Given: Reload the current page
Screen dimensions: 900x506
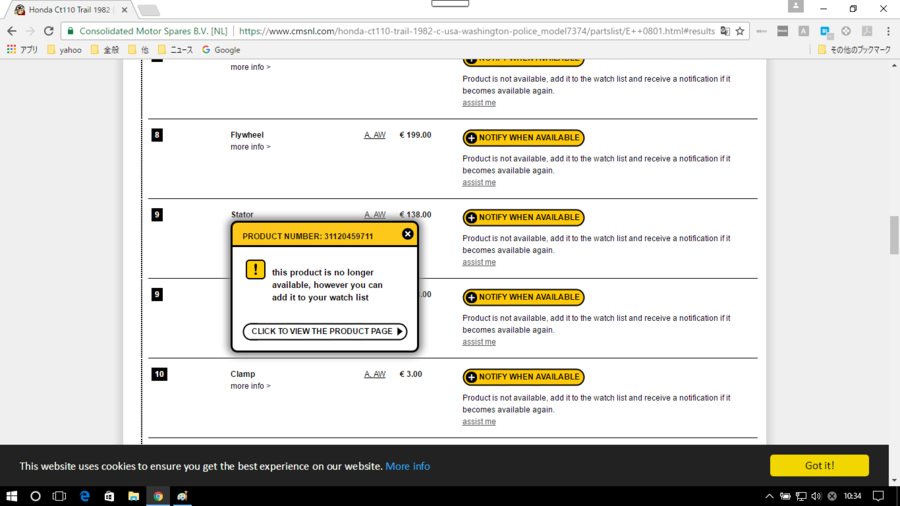Looking at the screenshot, I should tap(49, 31).
